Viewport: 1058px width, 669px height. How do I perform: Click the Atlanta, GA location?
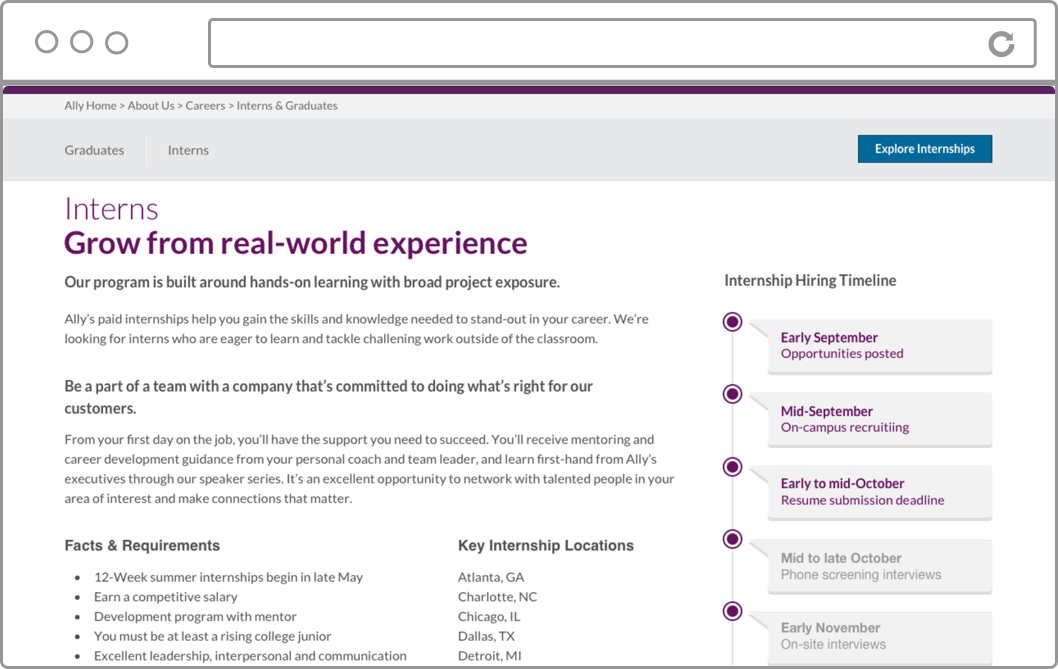(x=491, y=577)
